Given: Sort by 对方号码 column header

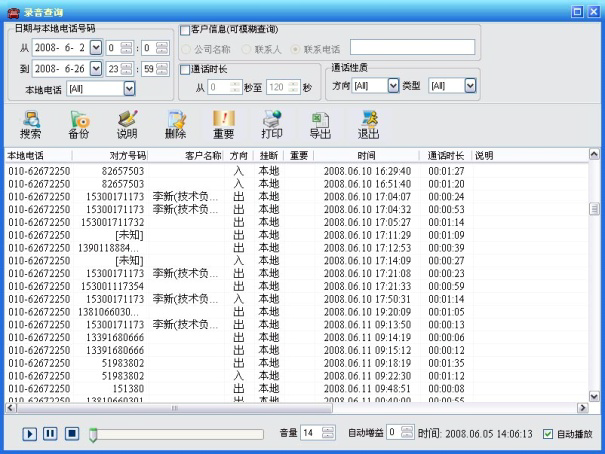Looking at the screenshot, I should click(110, 156).
